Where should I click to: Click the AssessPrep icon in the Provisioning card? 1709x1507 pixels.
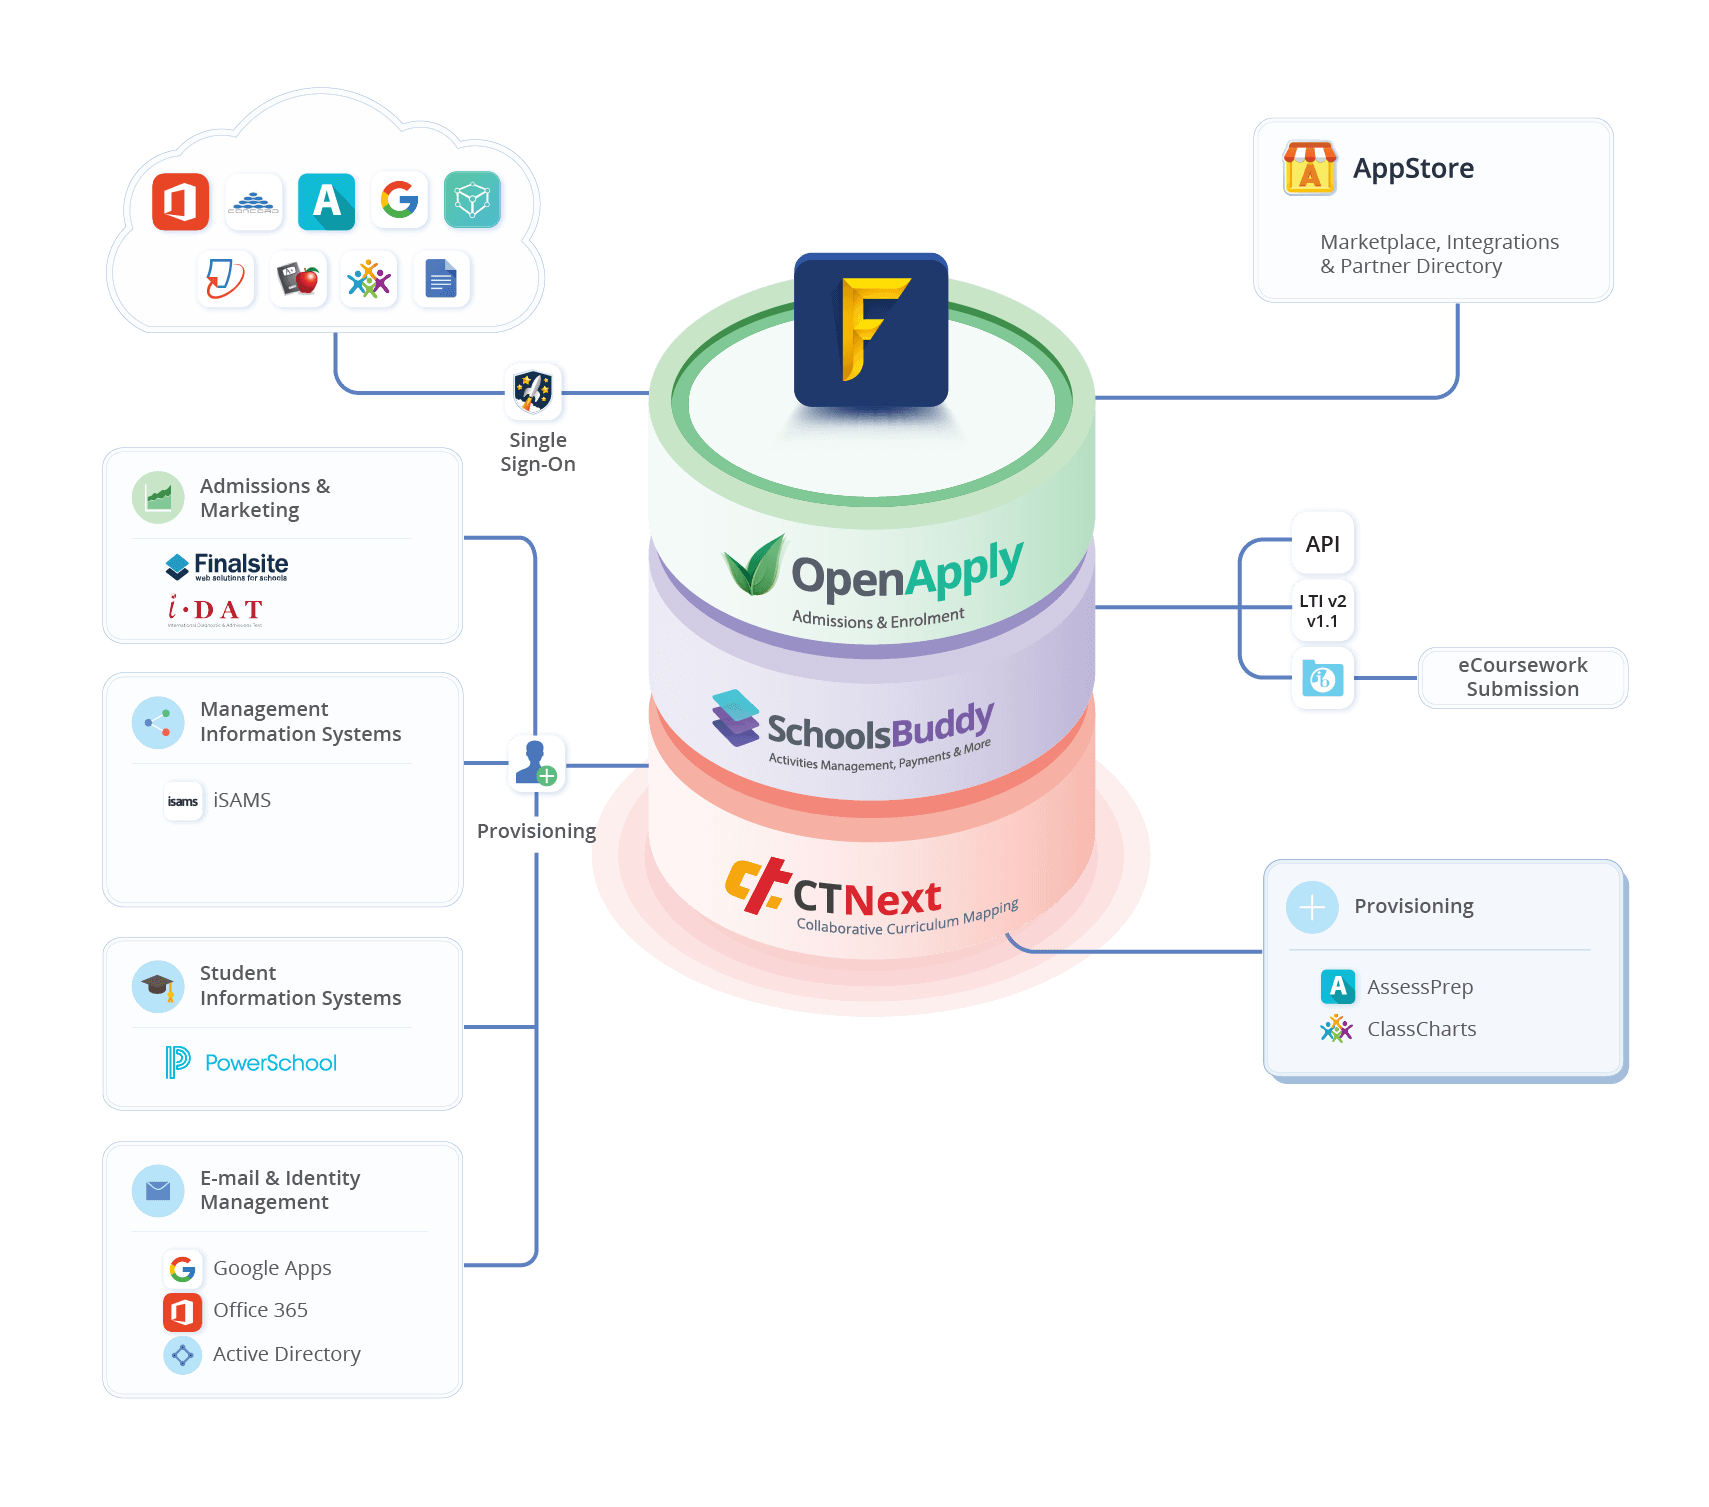point(1338,987)
